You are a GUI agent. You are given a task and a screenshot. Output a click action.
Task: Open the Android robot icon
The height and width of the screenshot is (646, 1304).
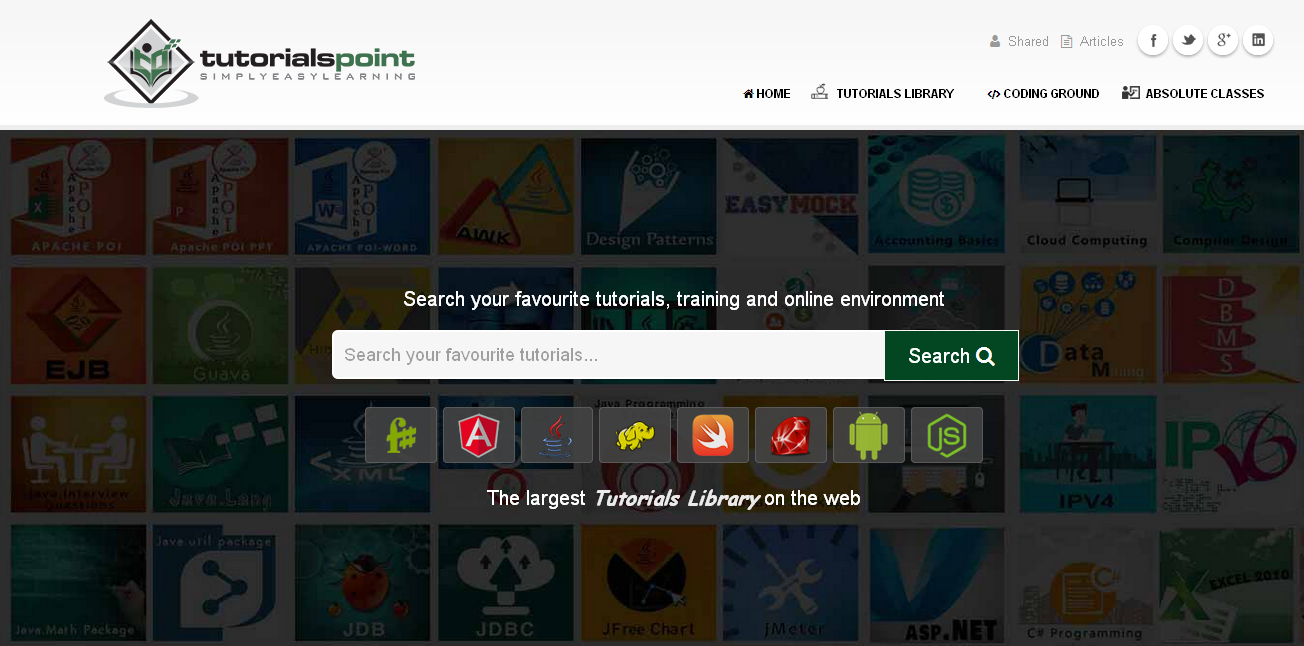pos(869,435)
